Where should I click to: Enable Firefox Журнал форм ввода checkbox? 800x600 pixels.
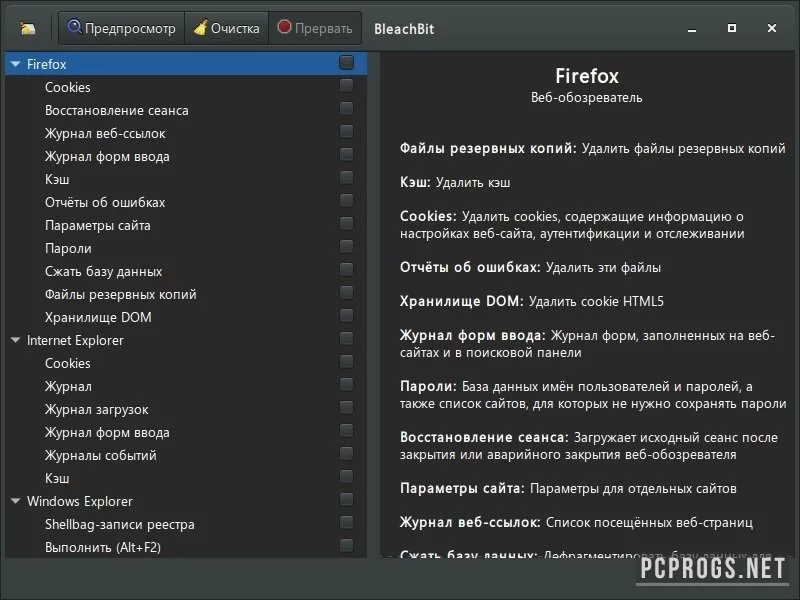click(346, 154)
